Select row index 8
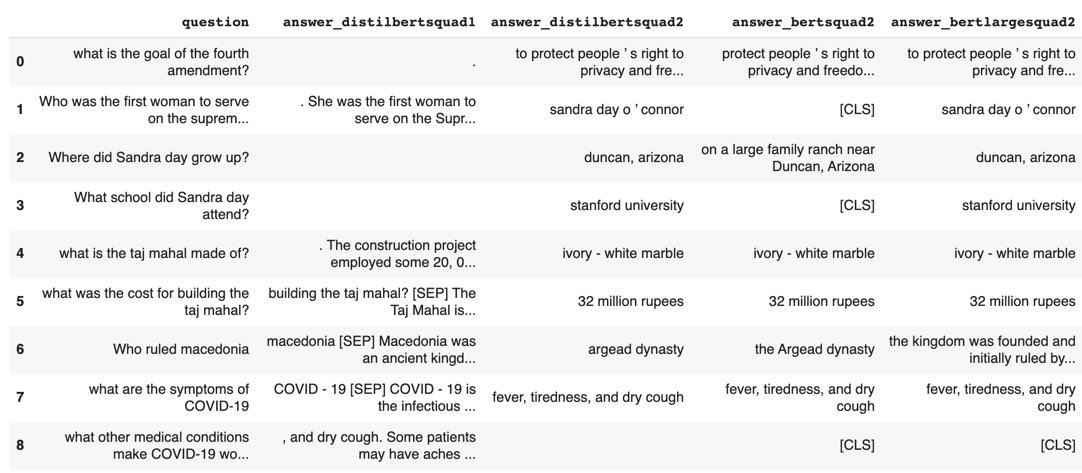Image resolution: width=1082 pixels, height=473 pixels. [x=20, y=445]
